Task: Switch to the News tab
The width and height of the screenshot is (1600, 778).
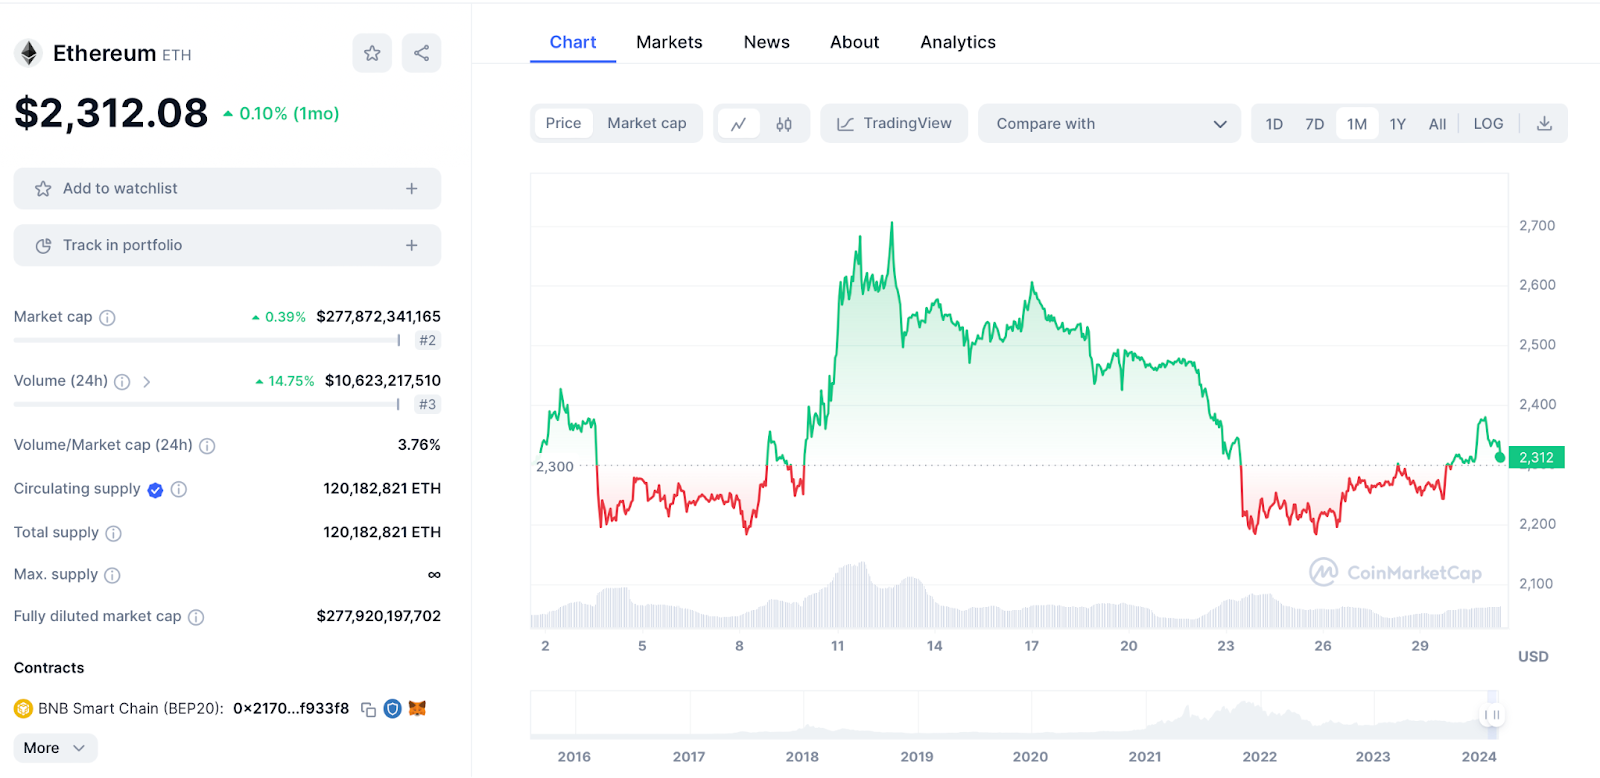Action: [766, 42]
